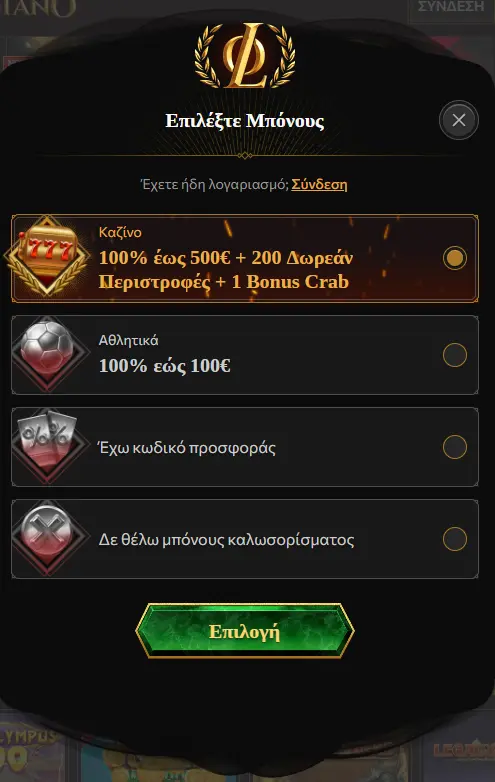The image size is (495, 782).
Task: Click the 100% έως 100€ offer text
Action: [x=165, y=366]
